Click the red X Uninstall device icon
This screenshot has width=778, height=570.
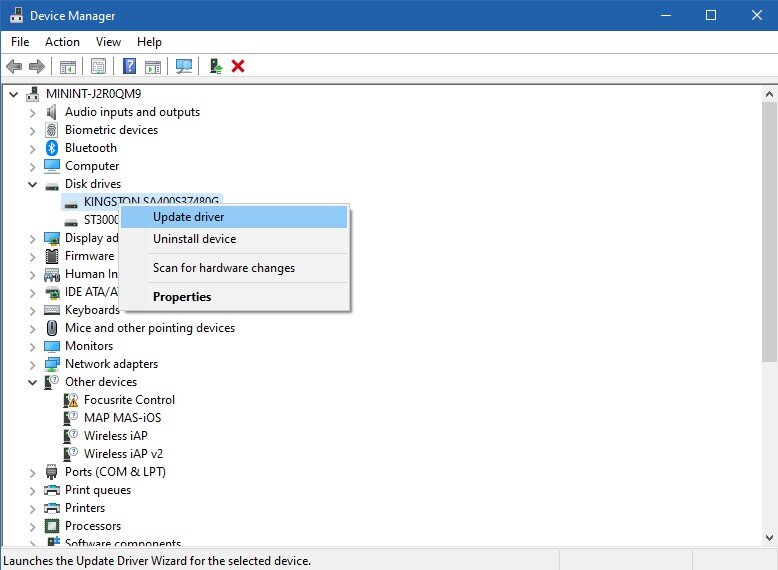tap(238, 66)
